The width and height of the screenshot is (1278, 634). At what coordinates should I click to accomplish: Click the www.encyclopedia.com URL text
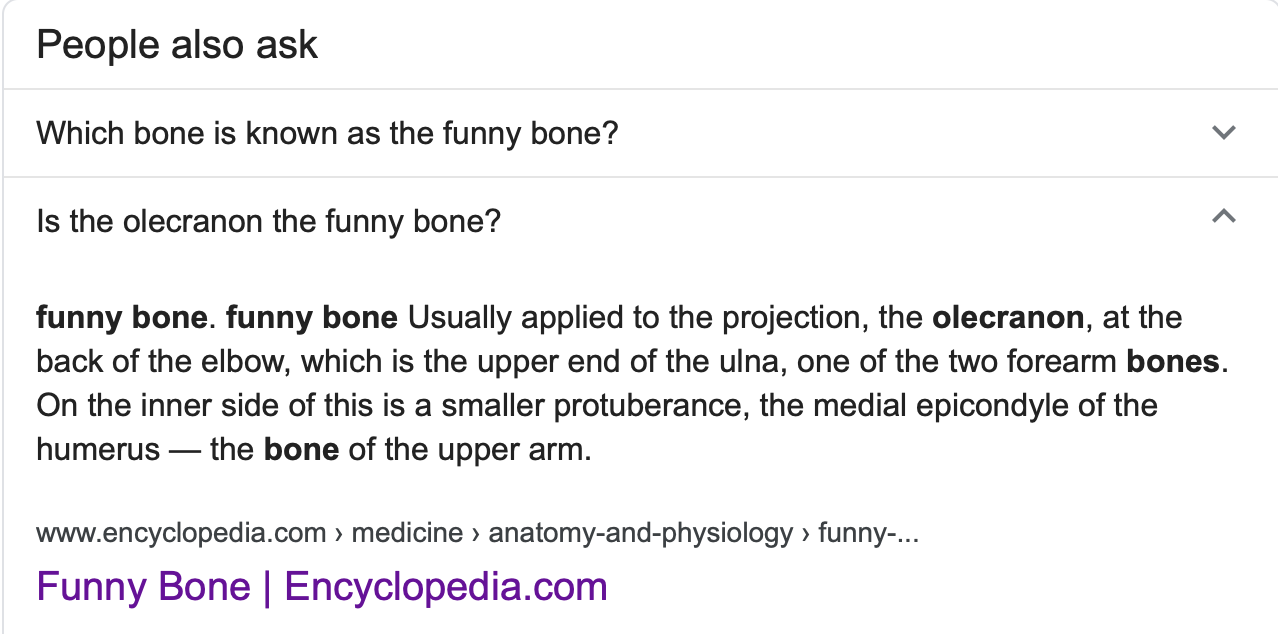tap(181, 533)
